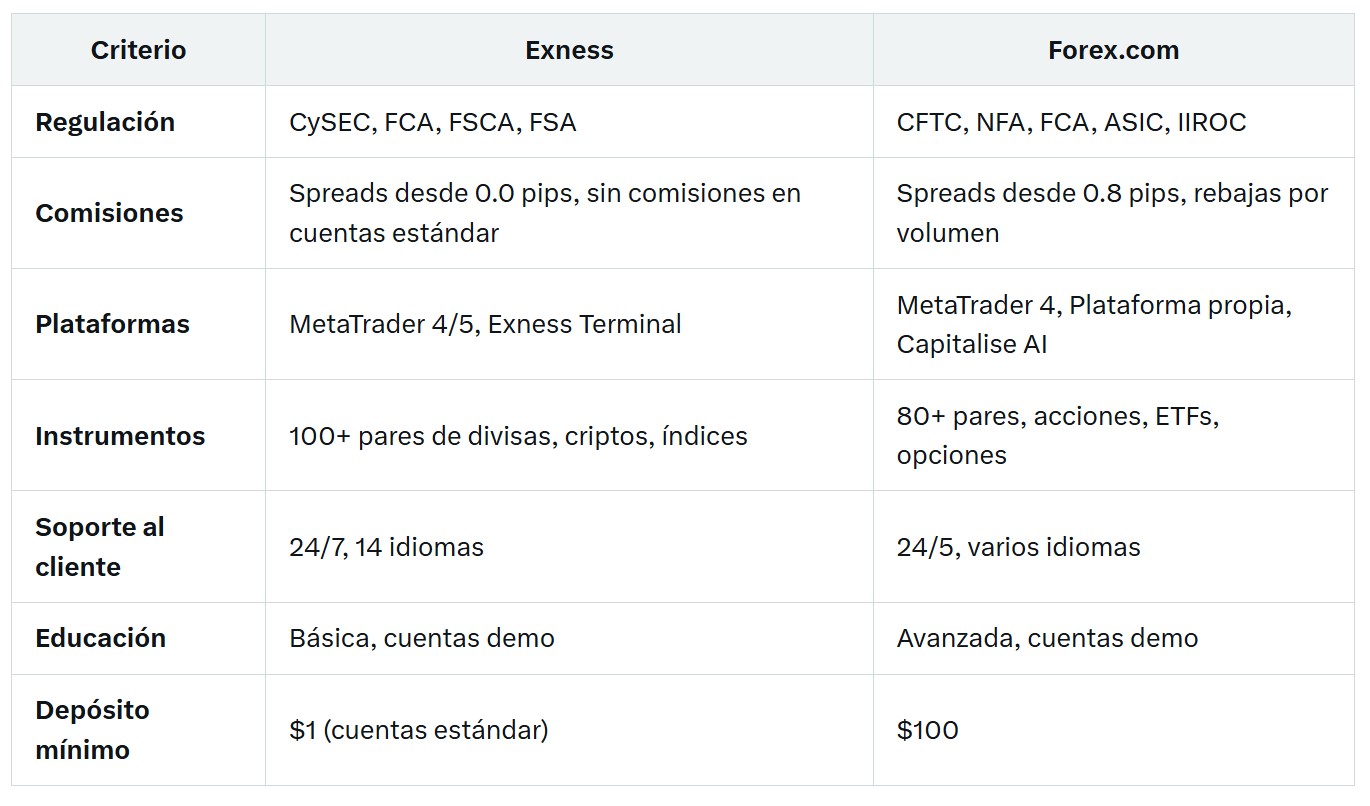
Task: Select the Spreads desde 0.0 pips text
Action: pos(432,193)
